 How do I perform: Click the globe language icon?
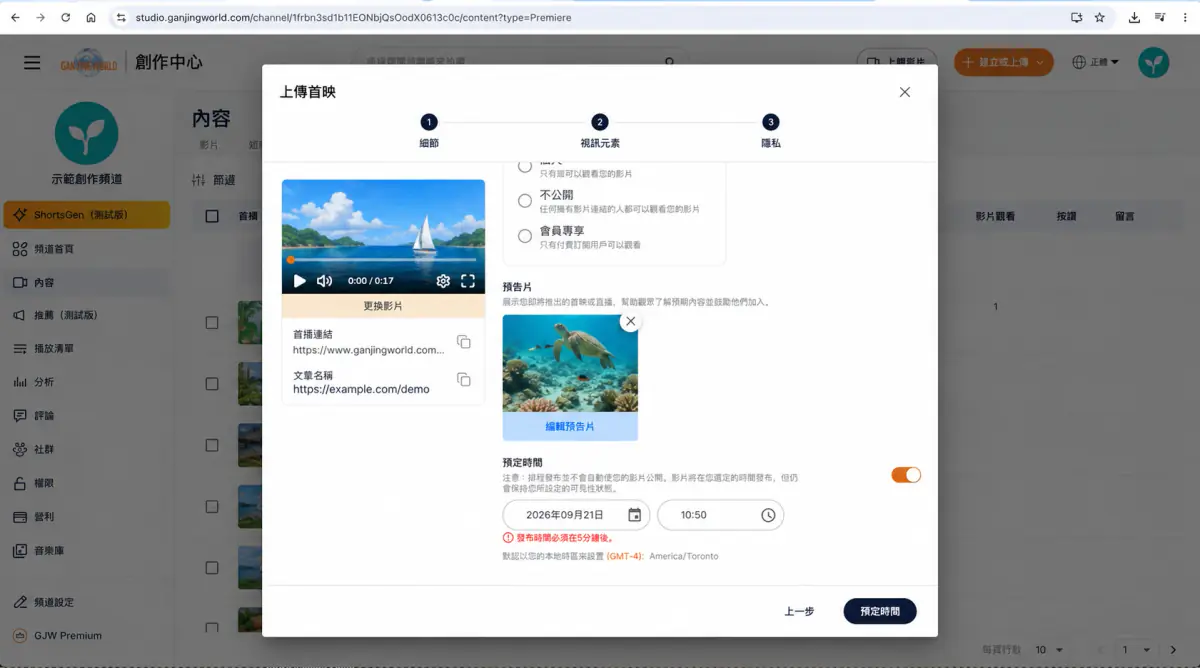click(1079, 62)
